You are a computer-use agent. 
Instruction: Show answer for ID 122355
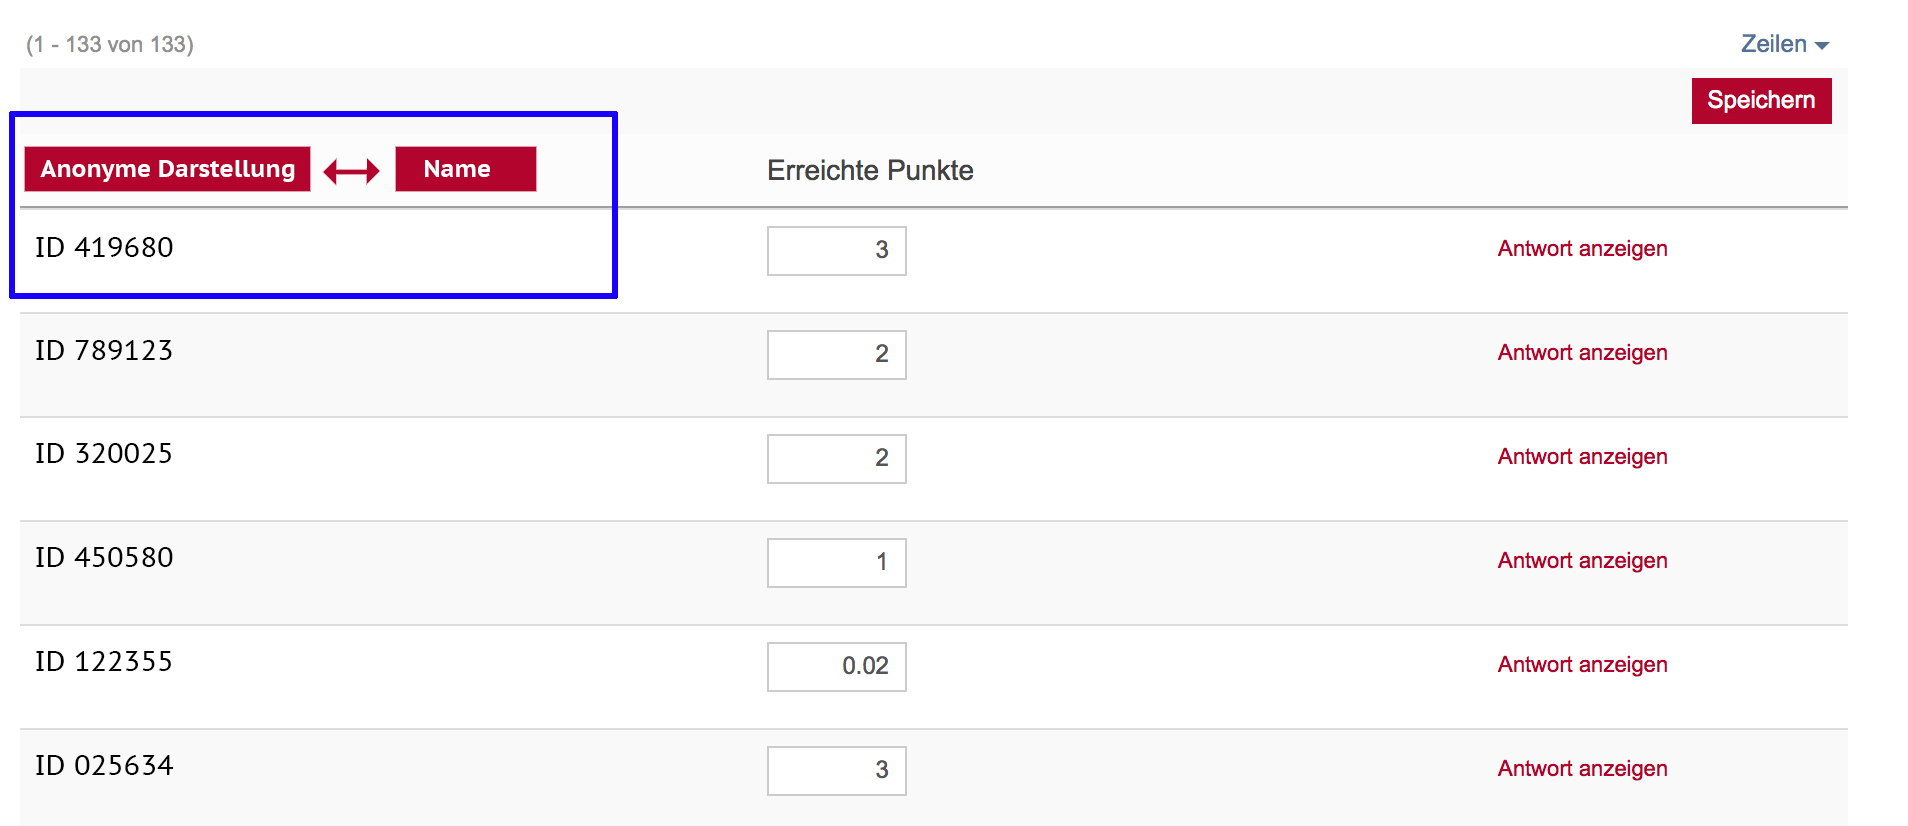pos(1582,665)
